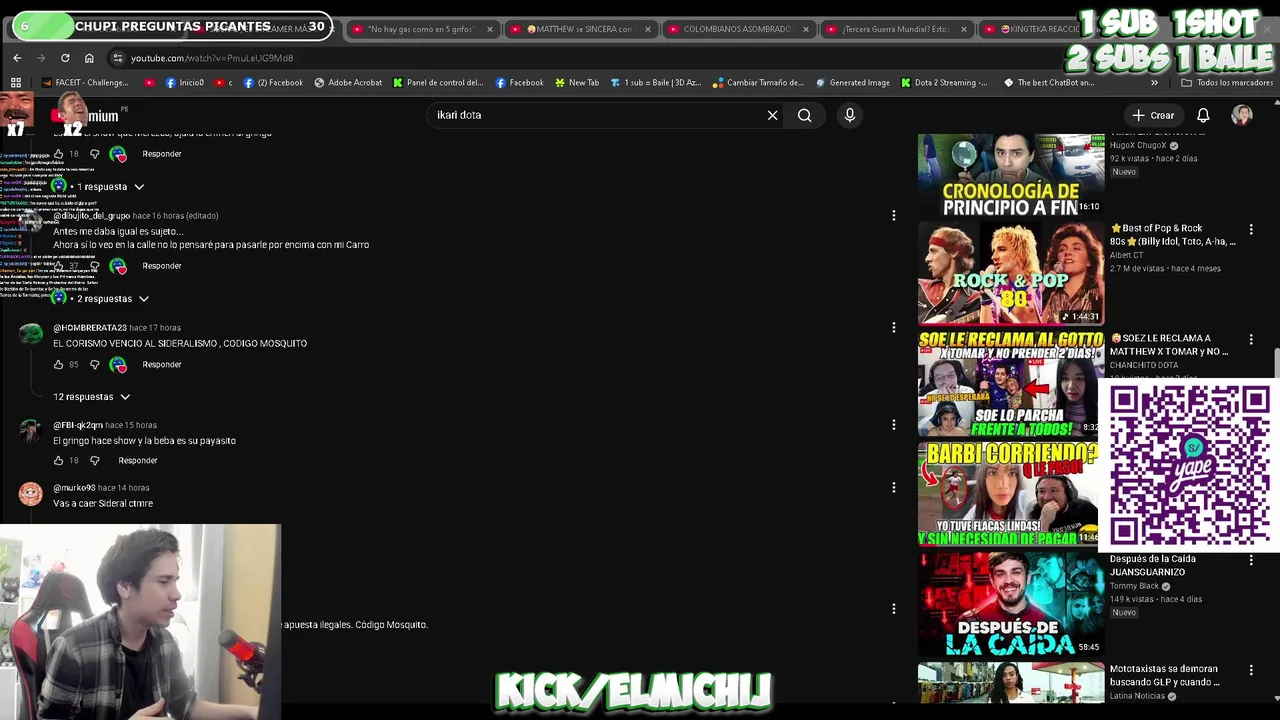Like the @HOMBRERATA23 comment
The width and height of the screenshot is (1280, 720).
(58, 365)
